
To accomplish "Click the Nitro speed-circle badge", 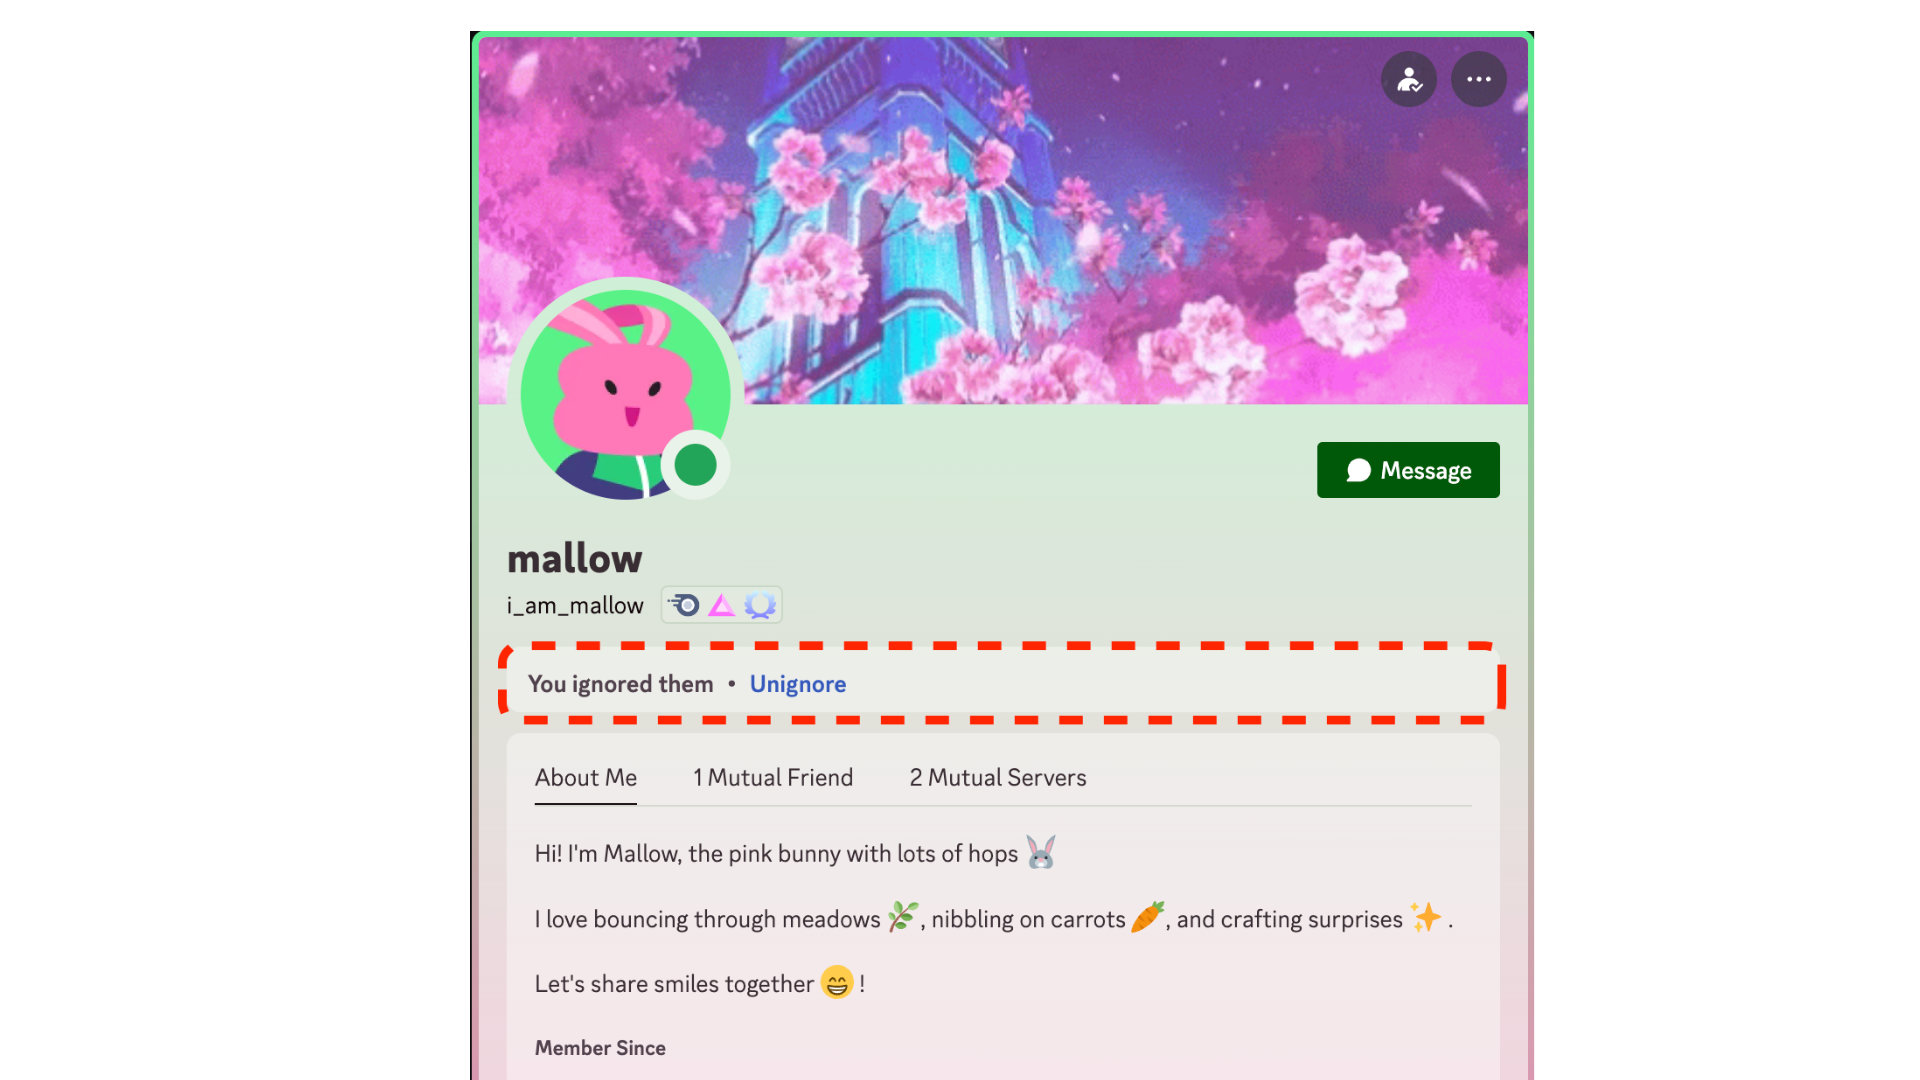I will (685, 605).
